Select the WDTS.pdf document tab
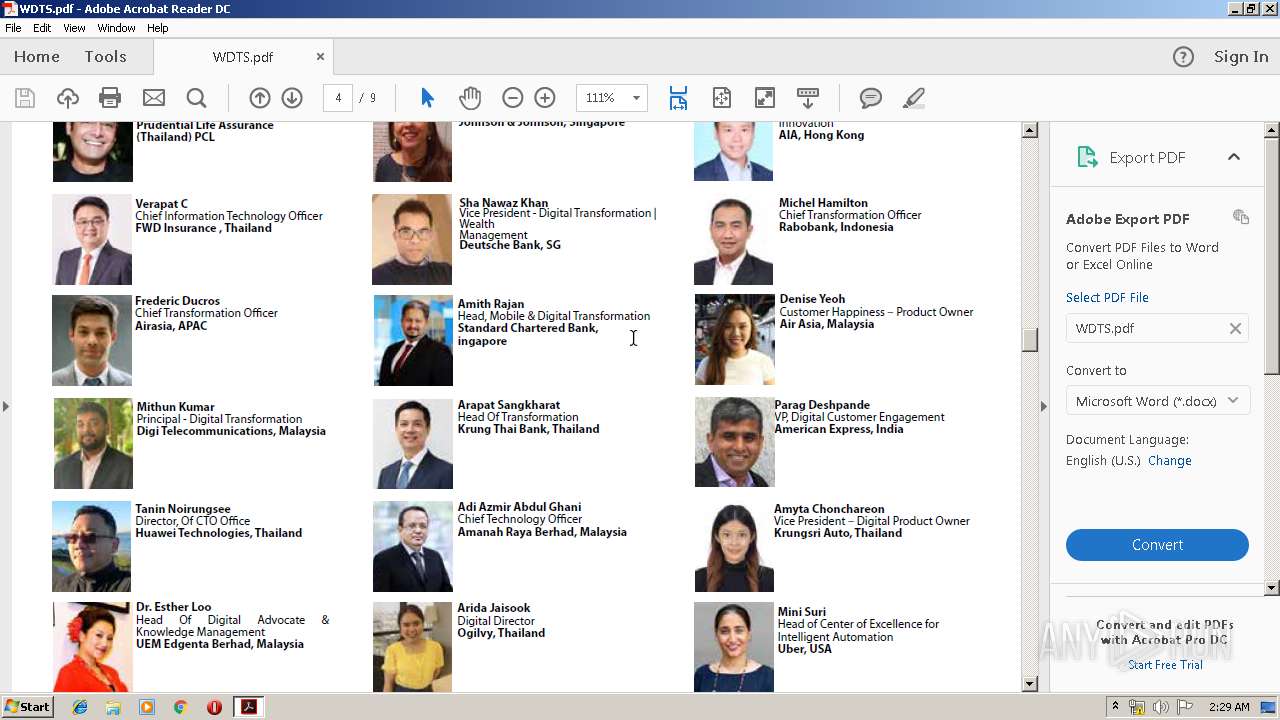This screenshot has height=720, width=1280. pos(243,57)
